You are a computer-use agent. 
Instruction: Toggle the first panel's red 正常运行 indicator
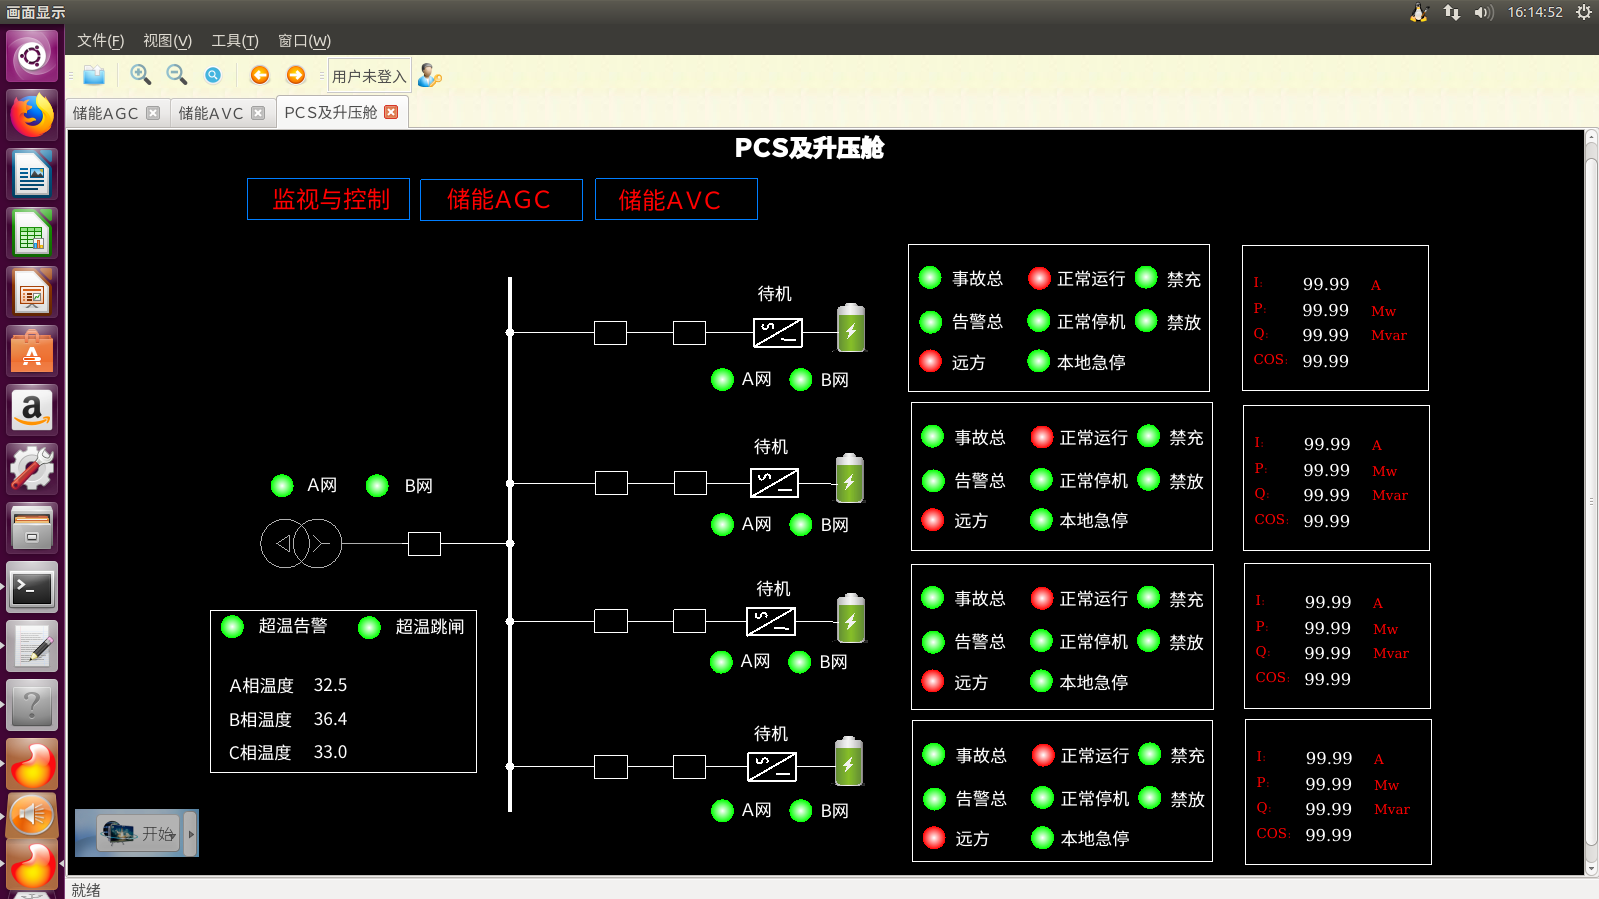click(x=1040, y=278)
